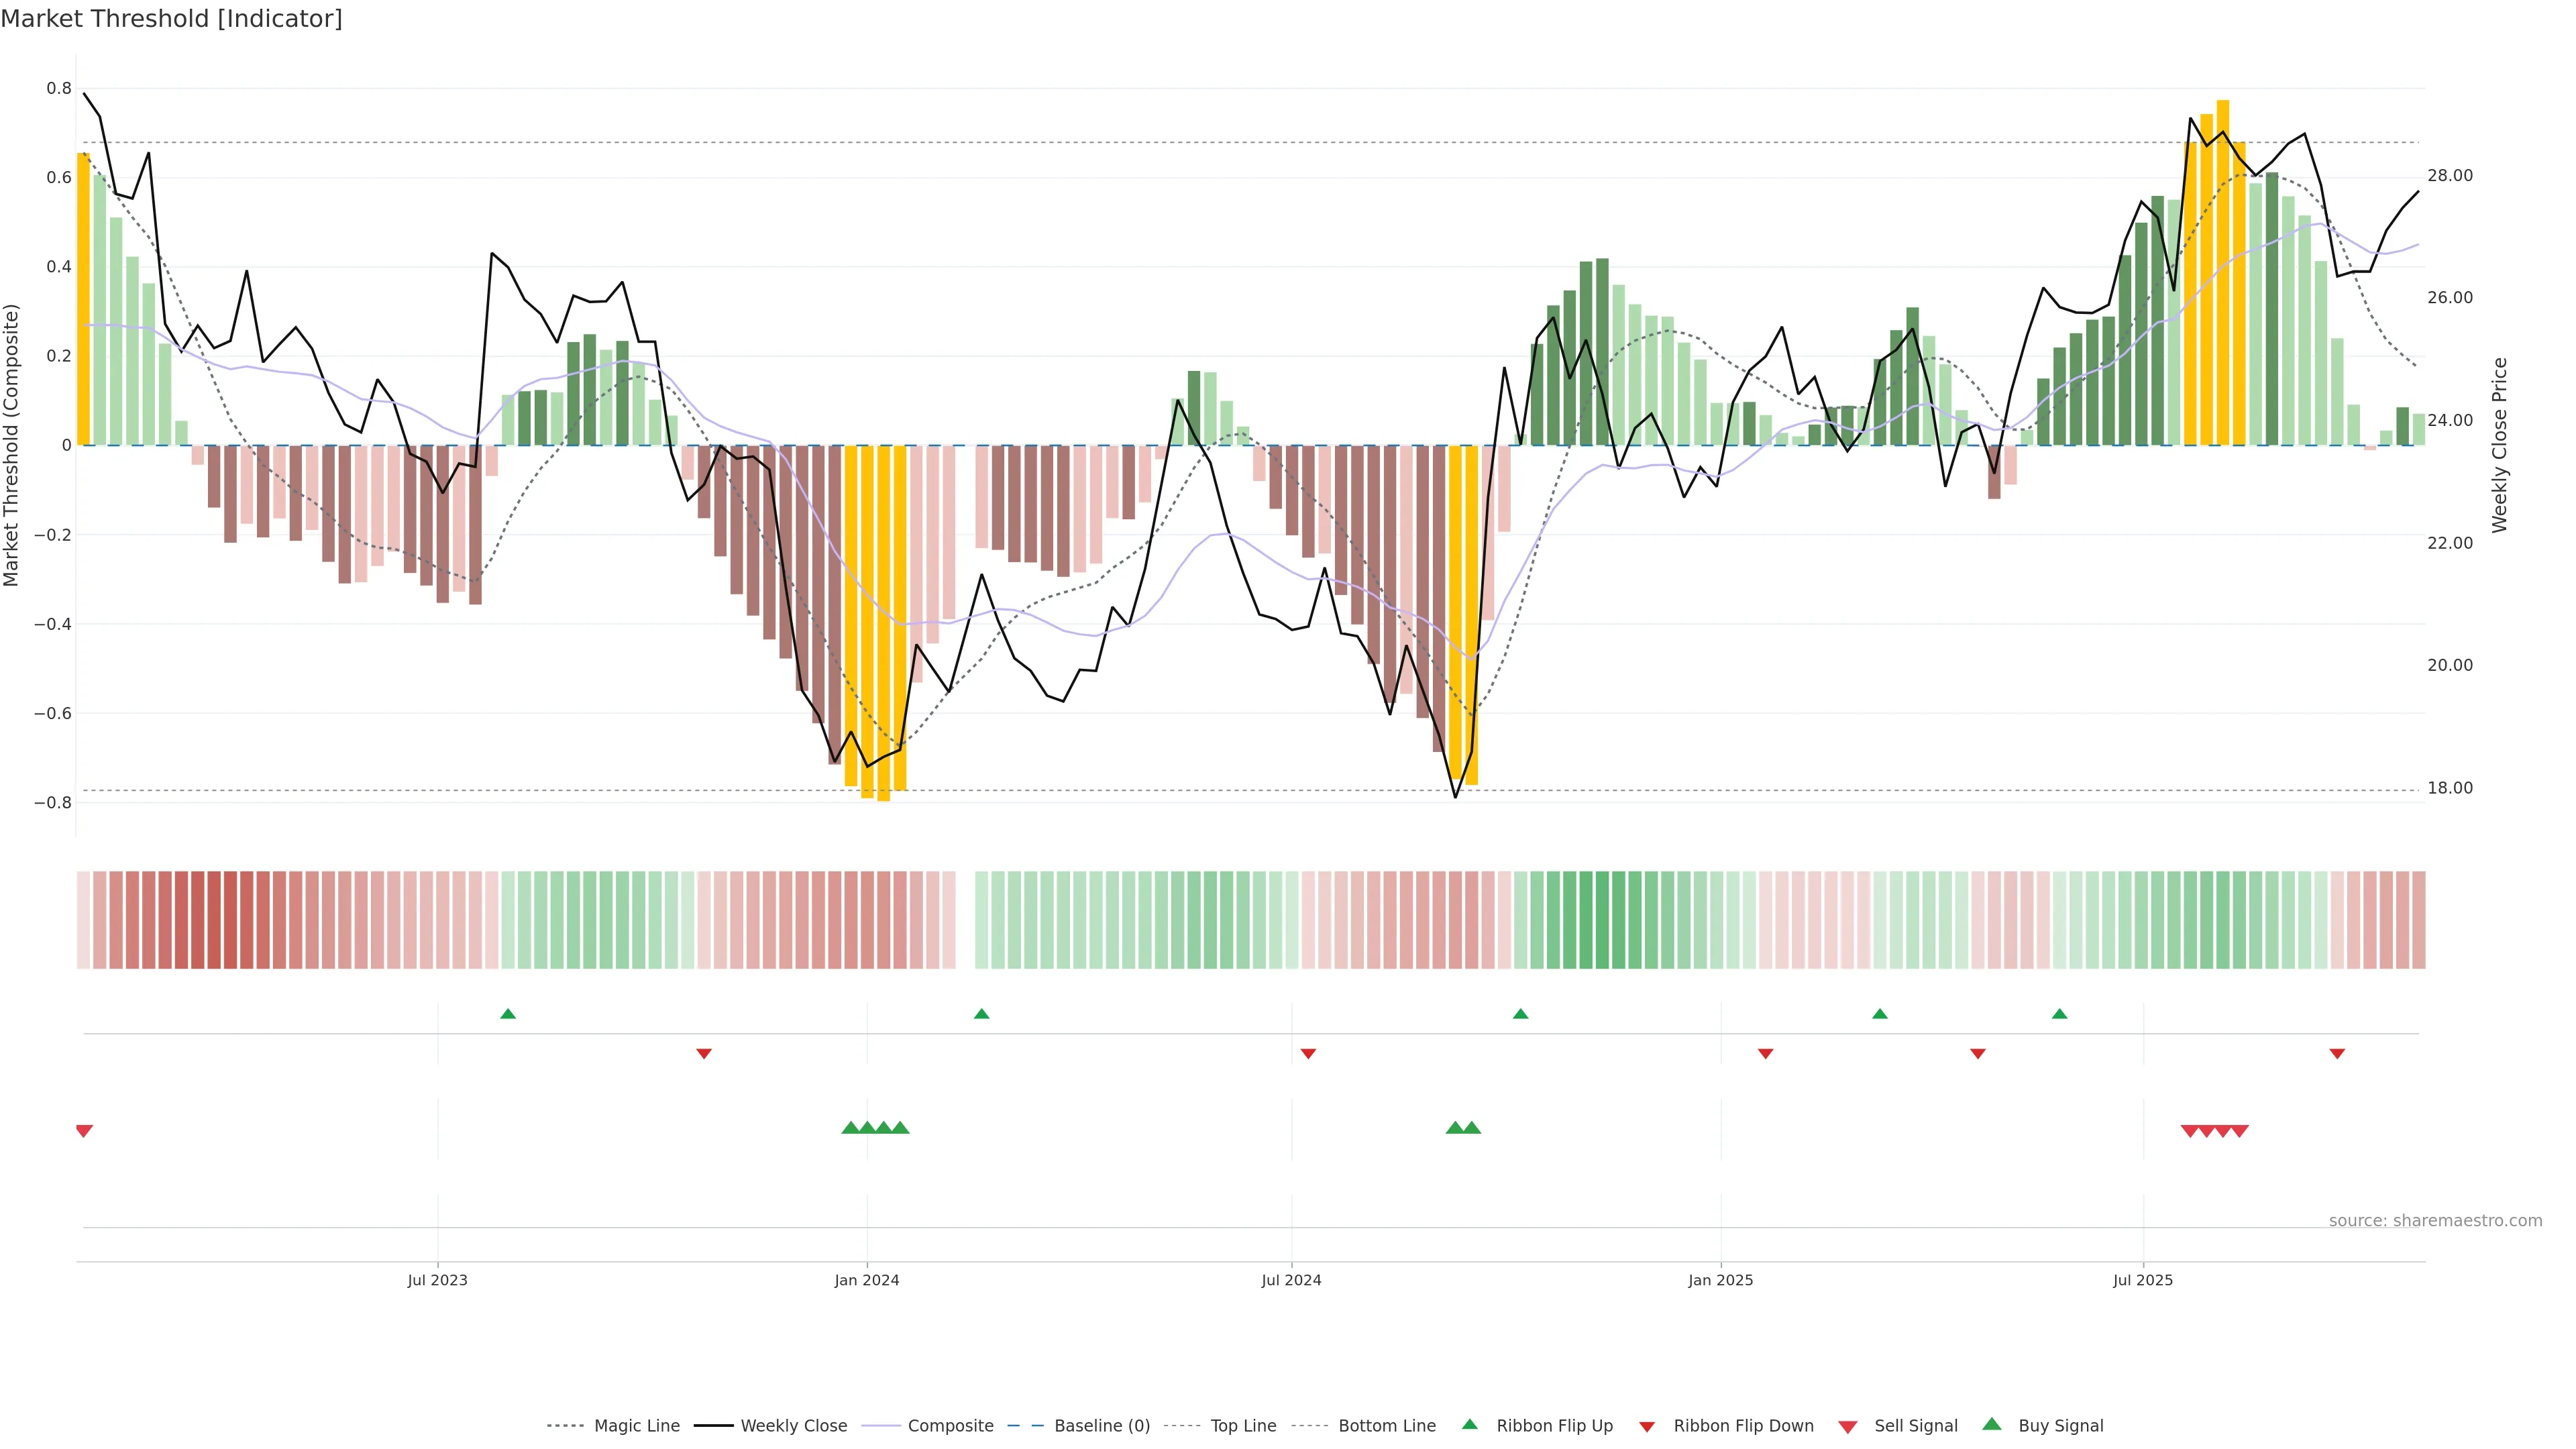Click the leftmost red sell signal marker

pos(84,1131)
